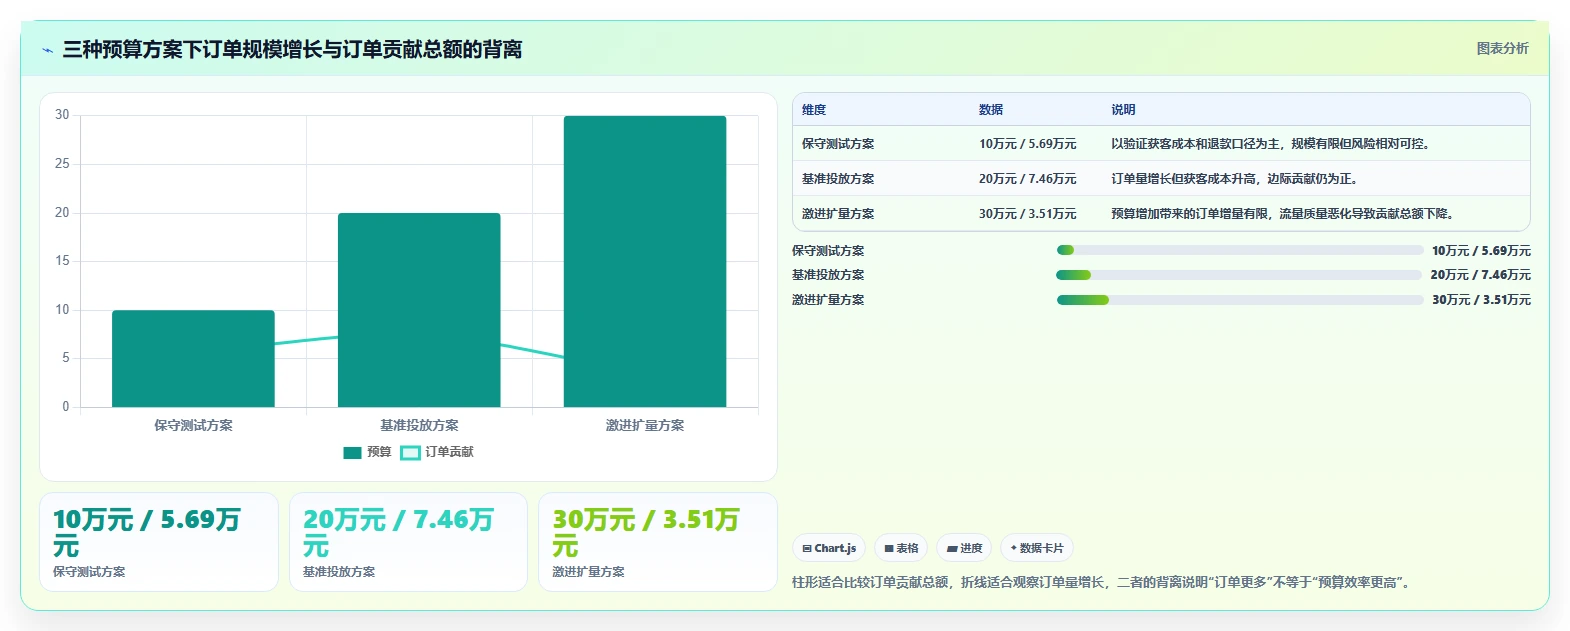Click progress value 20万元 / 7.46万元
The image size is (1570, 631).
pos(1480,275)
